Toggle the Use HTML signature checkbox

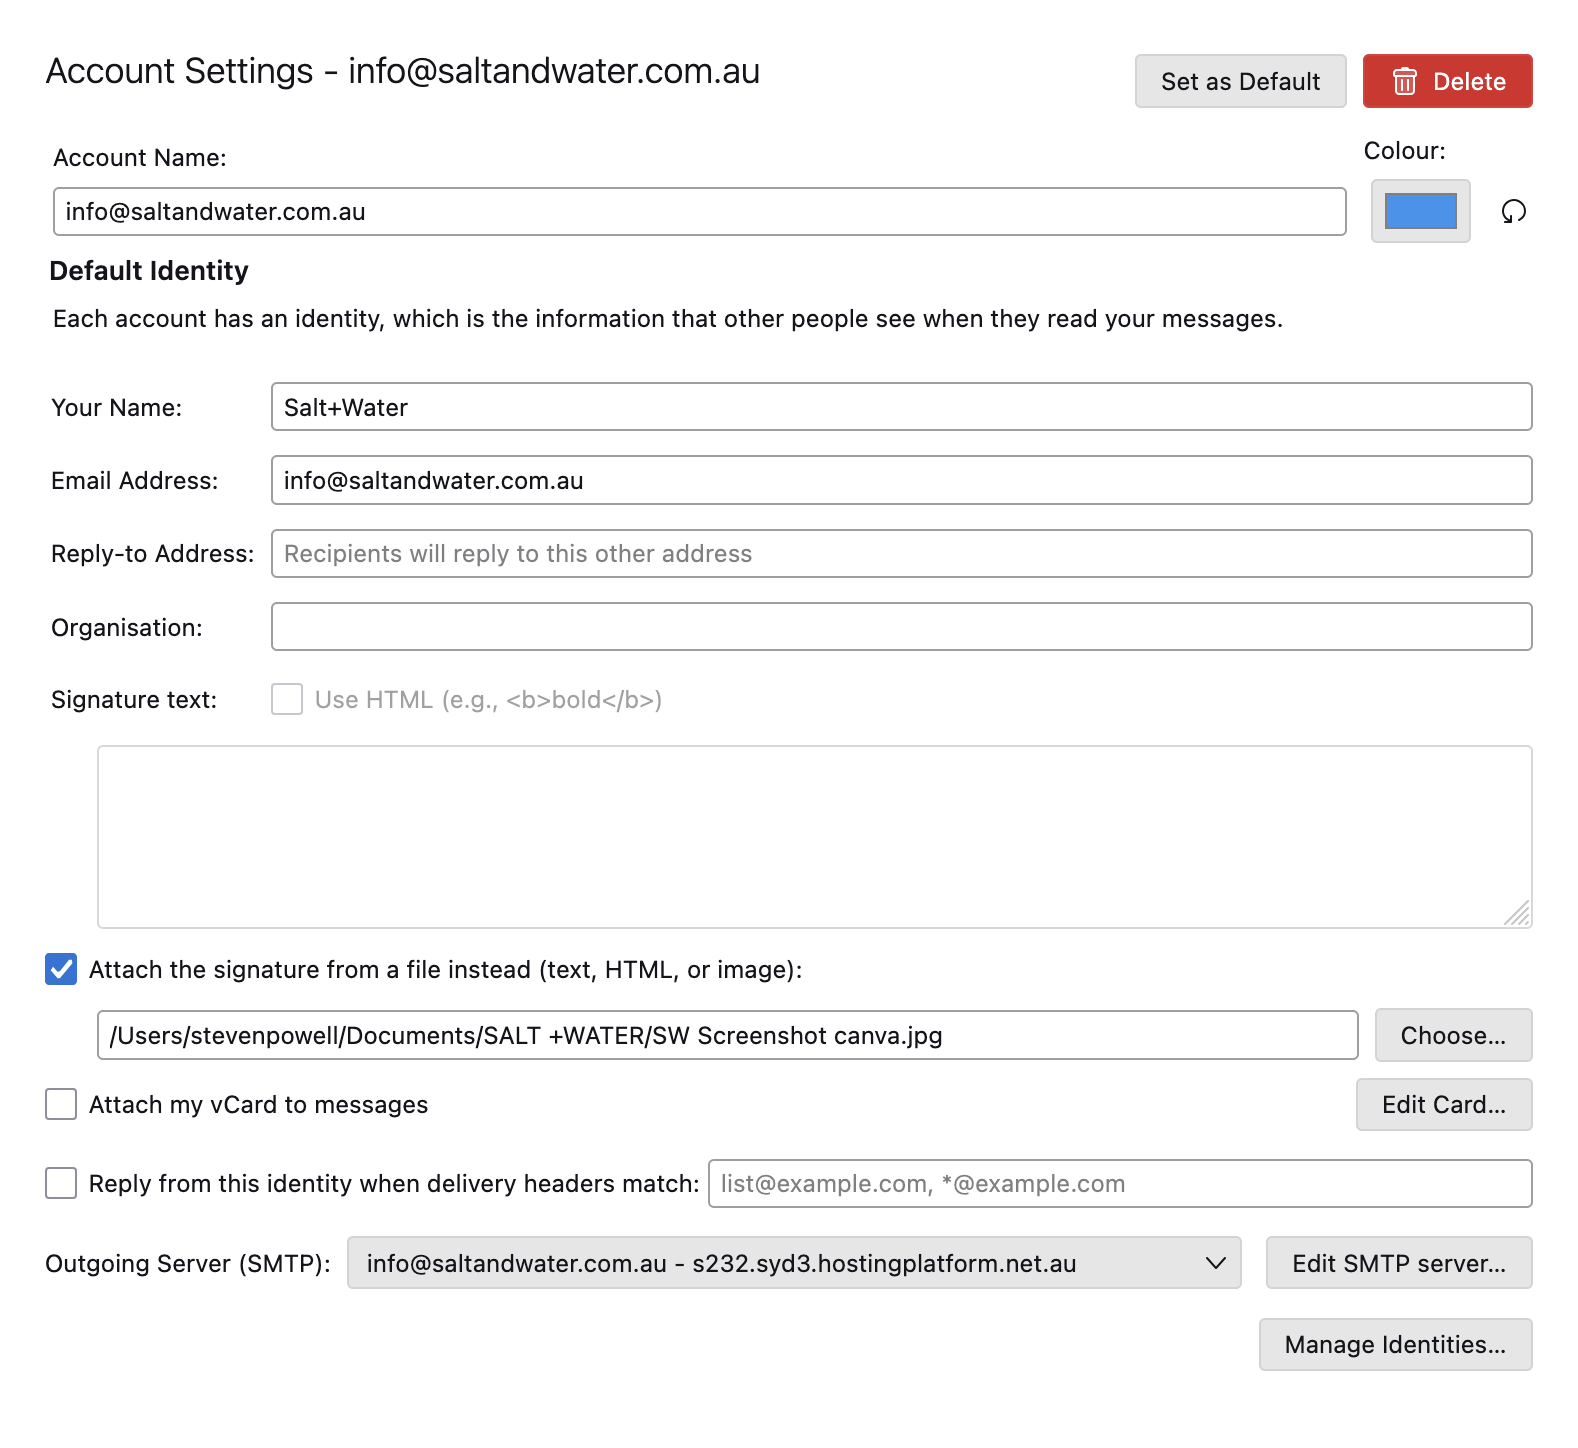pyautogui.click(x=287, y=699)
